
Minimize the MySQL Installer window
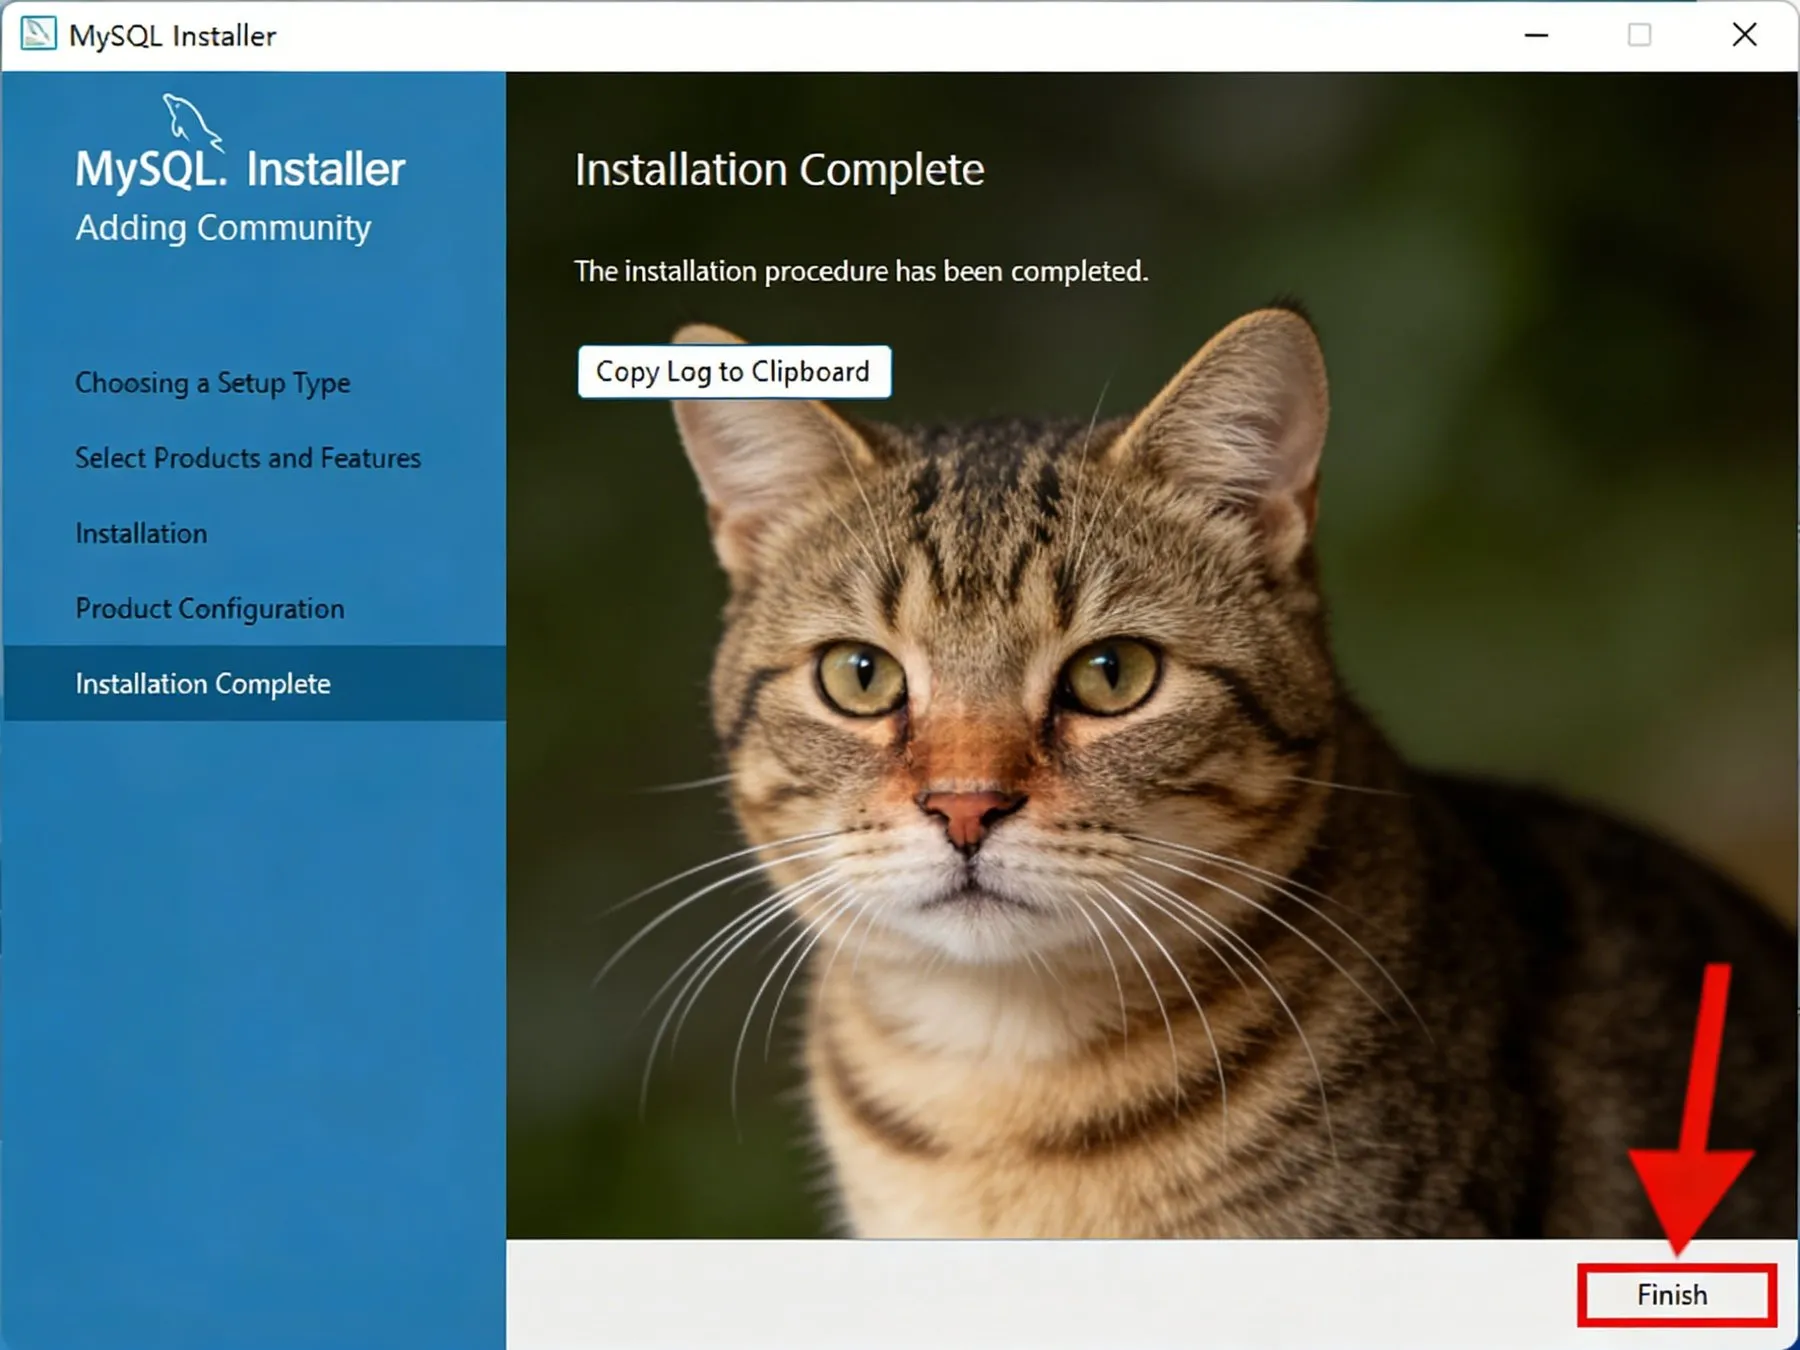(1536, 35)
